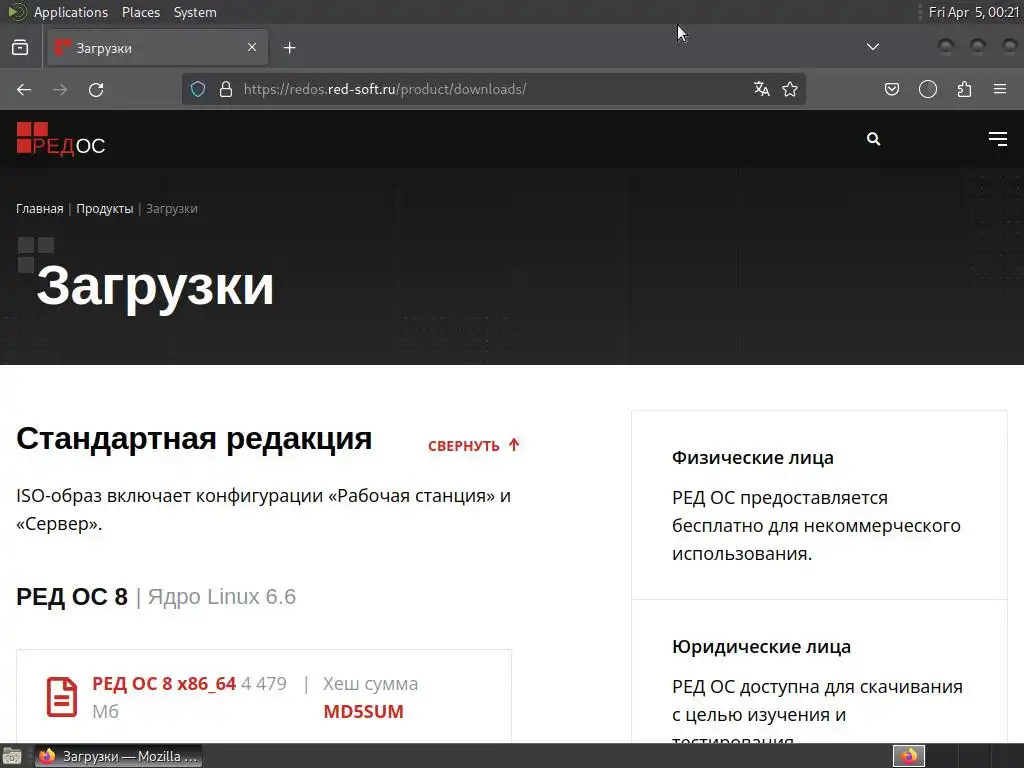Translate this page icon
The height and width of the screenshot is (768, 1024).
[761, 89]
